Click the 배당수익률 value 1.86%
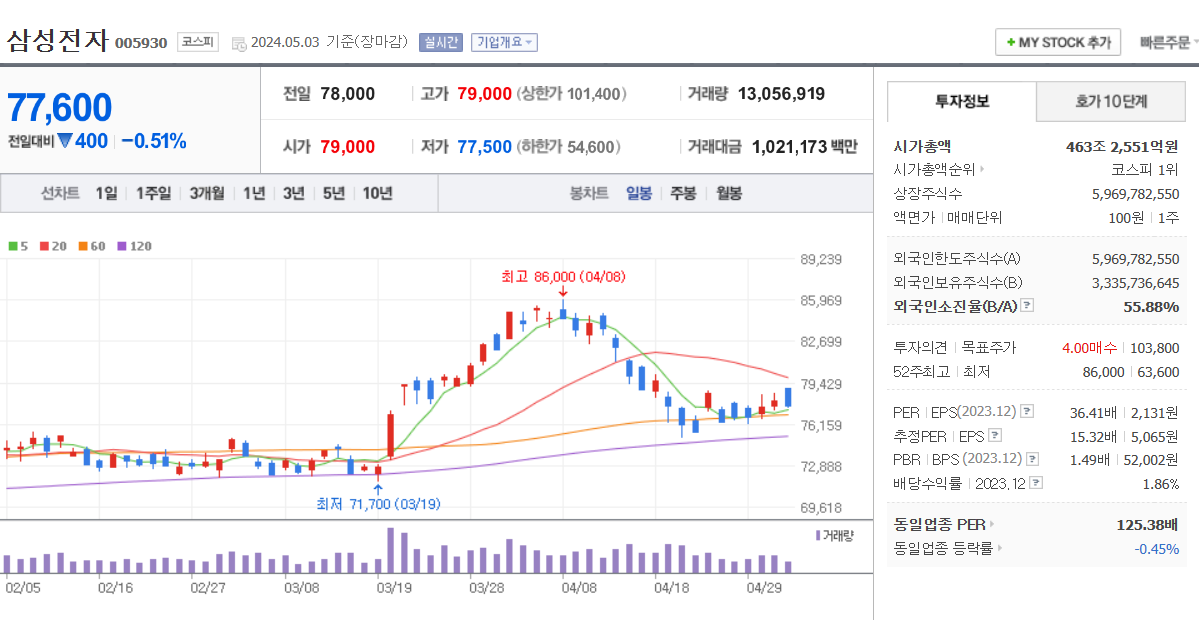Image resolution: width=1199 pixels, height=620 pixels. tap(1160, 483)
